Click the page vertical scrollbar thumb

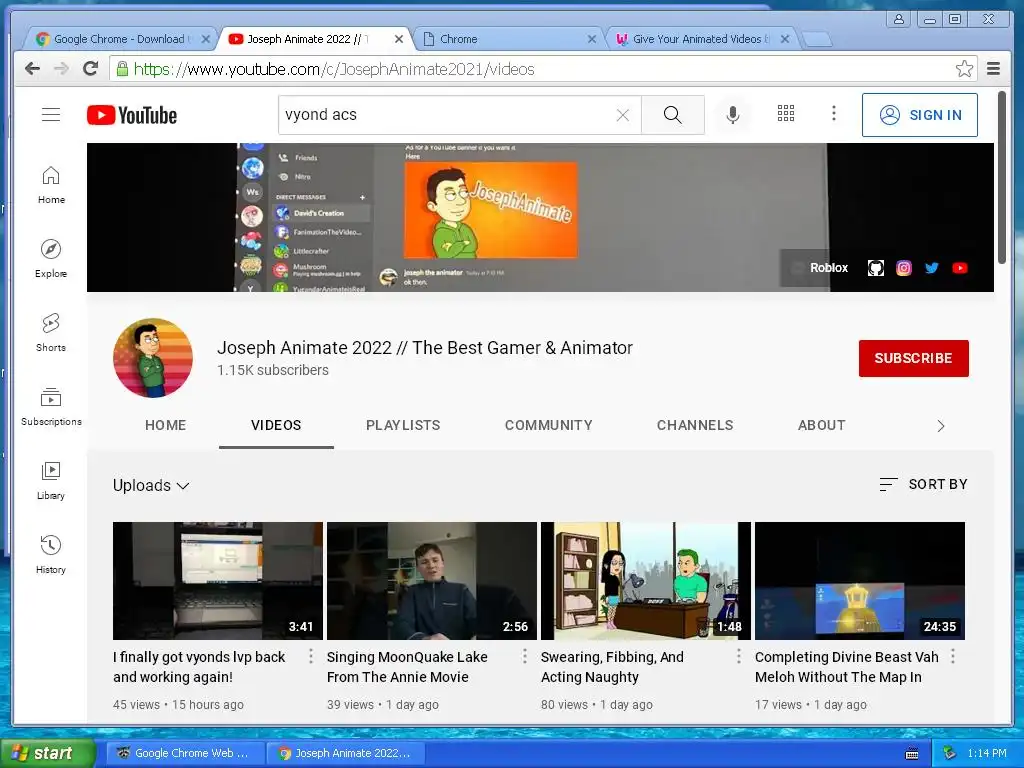(x=1002, y=178)
